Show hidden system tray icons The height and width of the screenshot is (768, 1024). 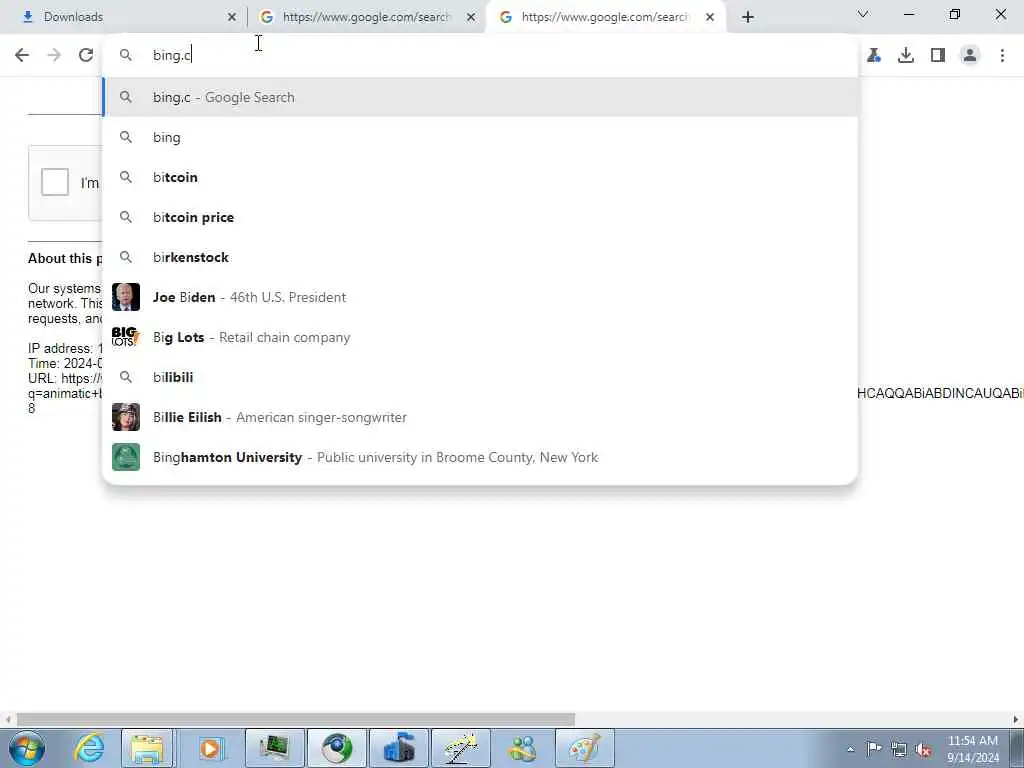(850, 749)
